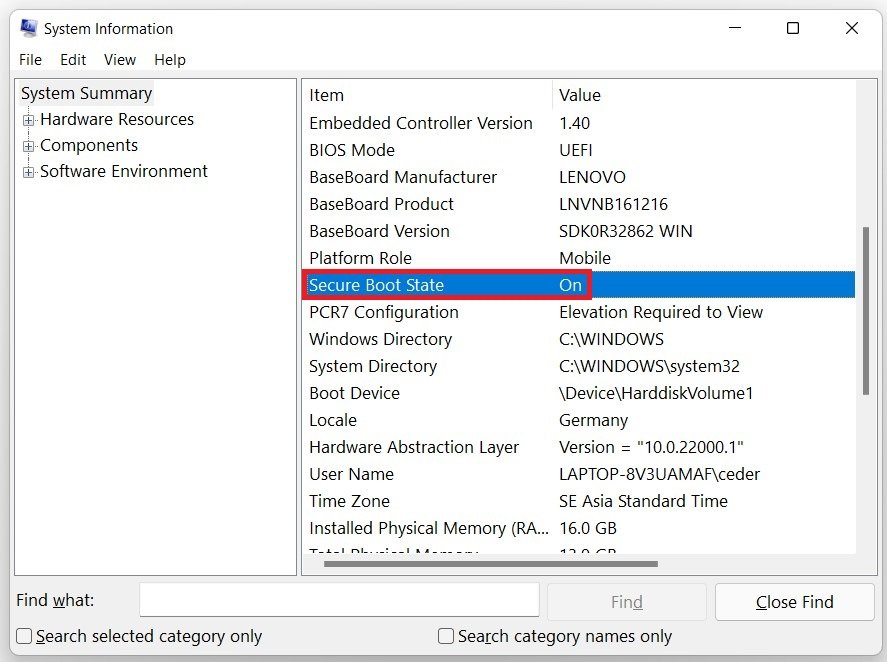
Task: Enable Search selected category only checkbox
Action: pos(25,636)
